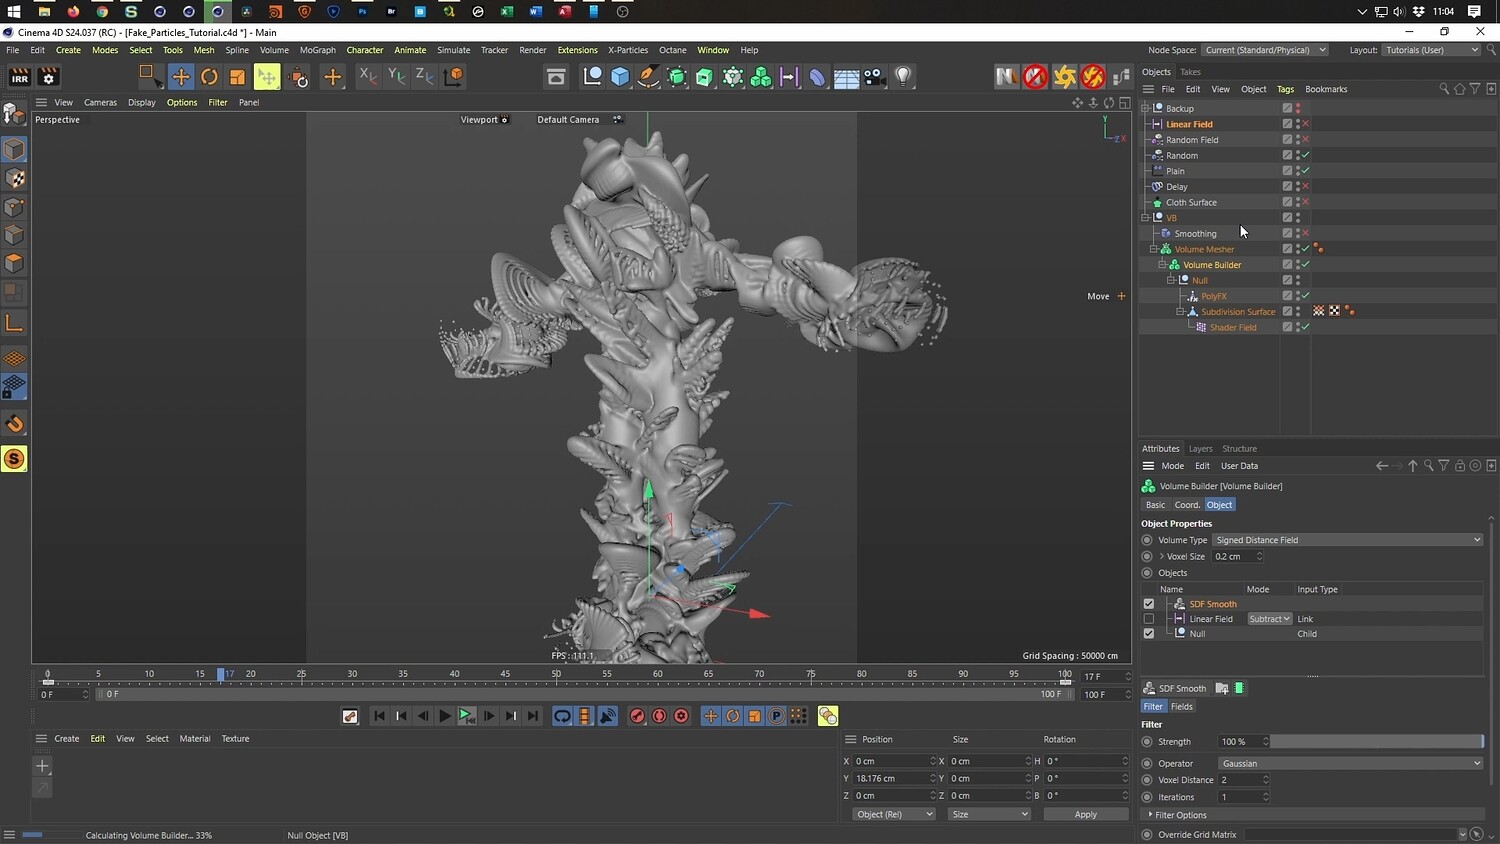Click the Camera object icon

click(x=875, y=77)
